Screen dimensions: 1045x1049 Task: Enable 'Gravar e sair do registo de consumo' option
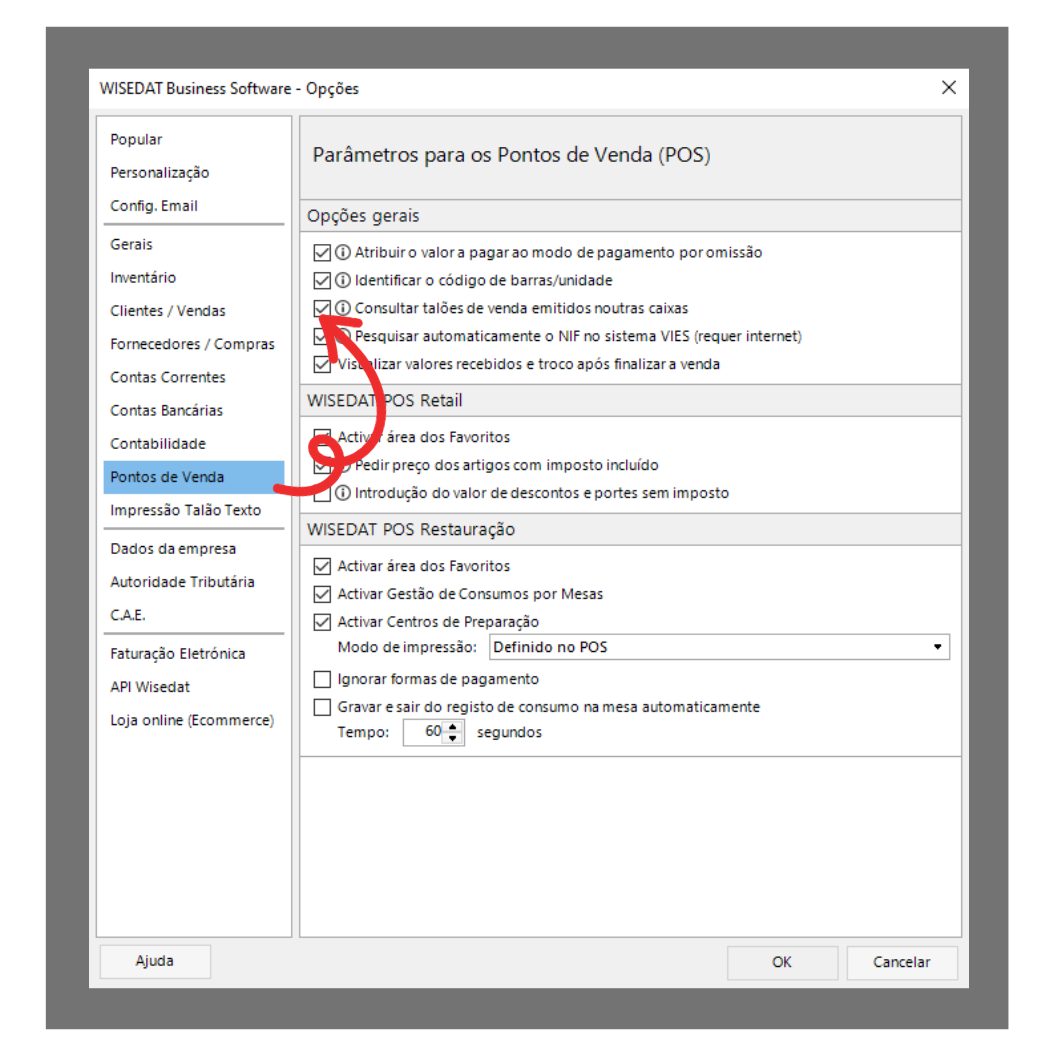click(x=322, y=708)
